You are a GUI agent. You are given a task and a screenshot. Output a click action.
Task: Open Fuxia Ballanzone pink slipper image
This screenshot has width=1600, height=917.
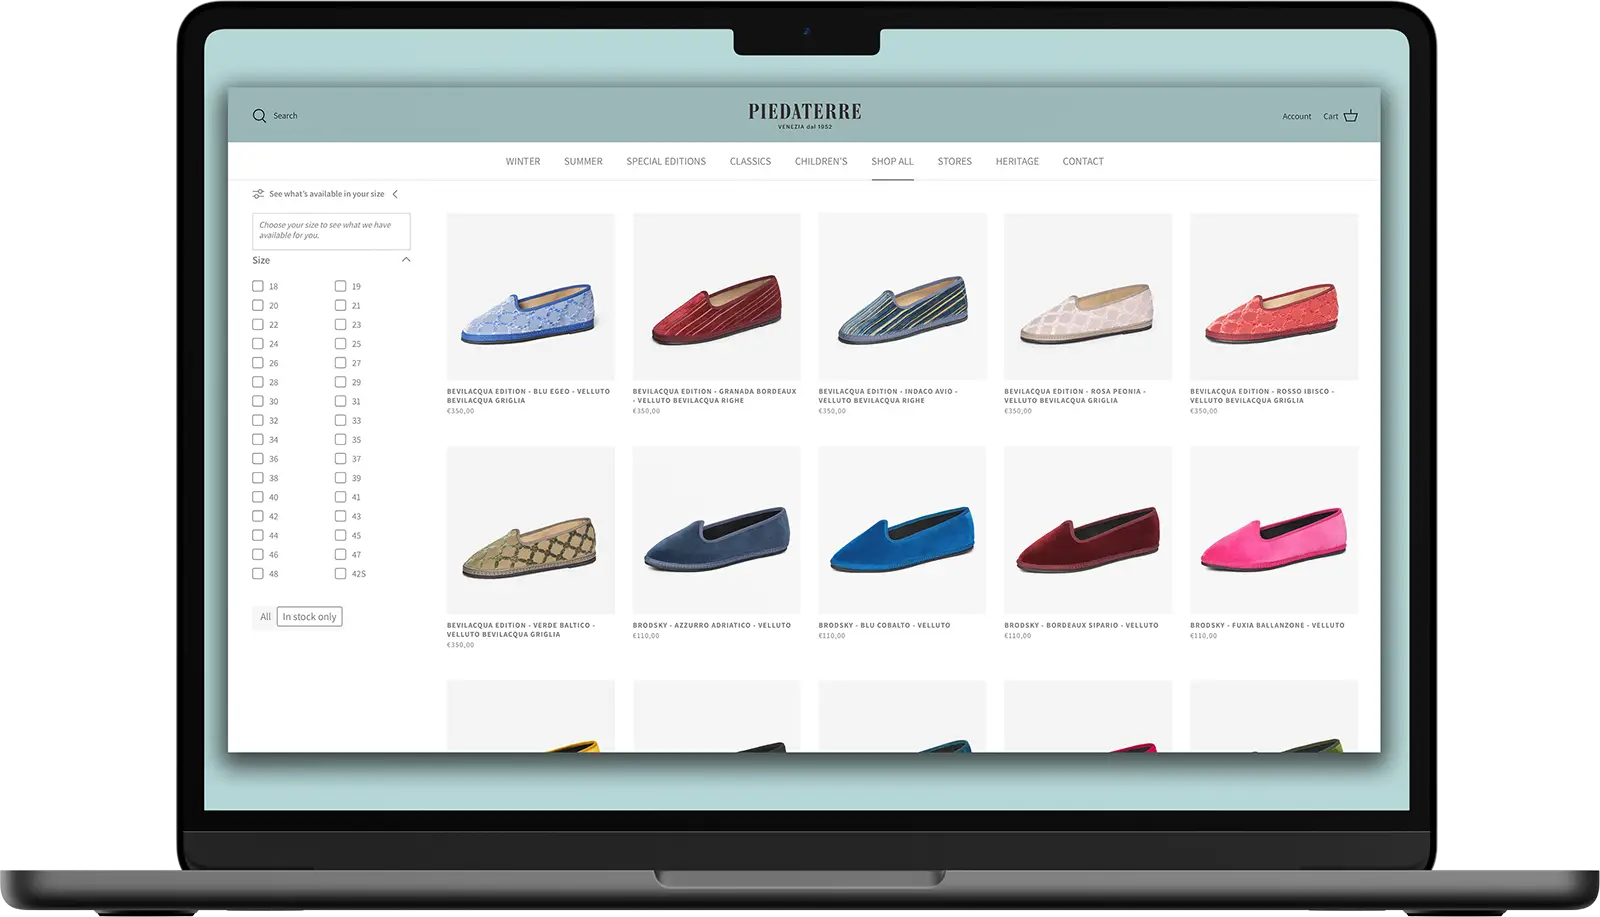[1274, 530]
